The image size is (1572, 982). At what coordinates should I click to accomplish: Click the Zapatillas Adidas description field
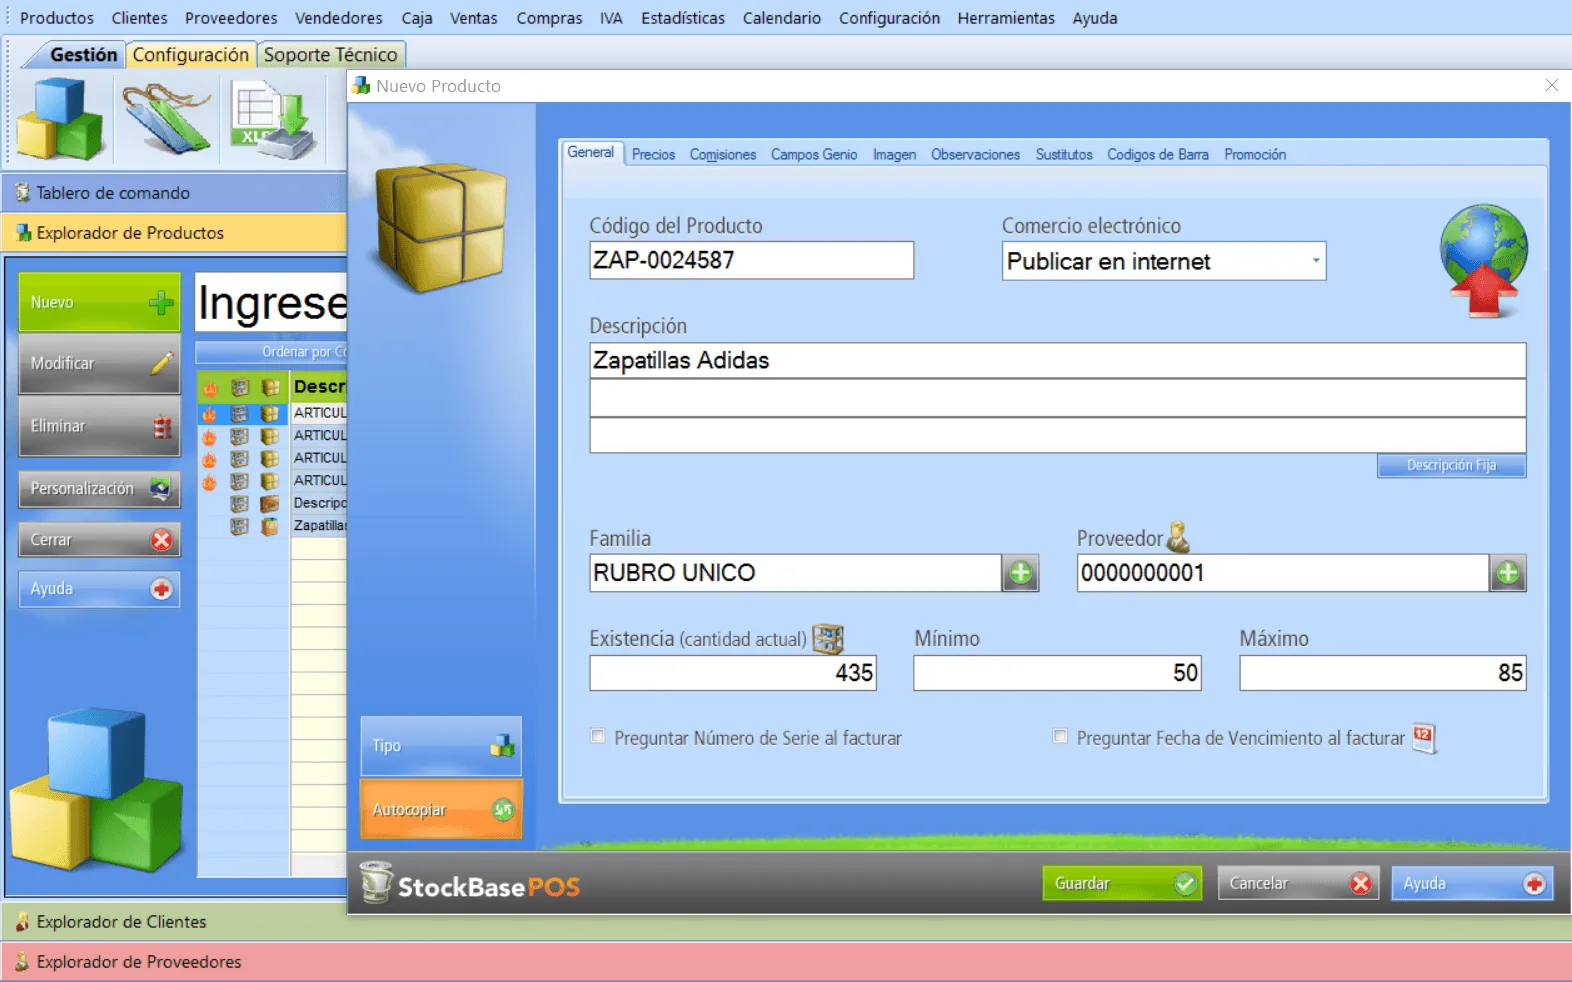tap(1058, 361)
